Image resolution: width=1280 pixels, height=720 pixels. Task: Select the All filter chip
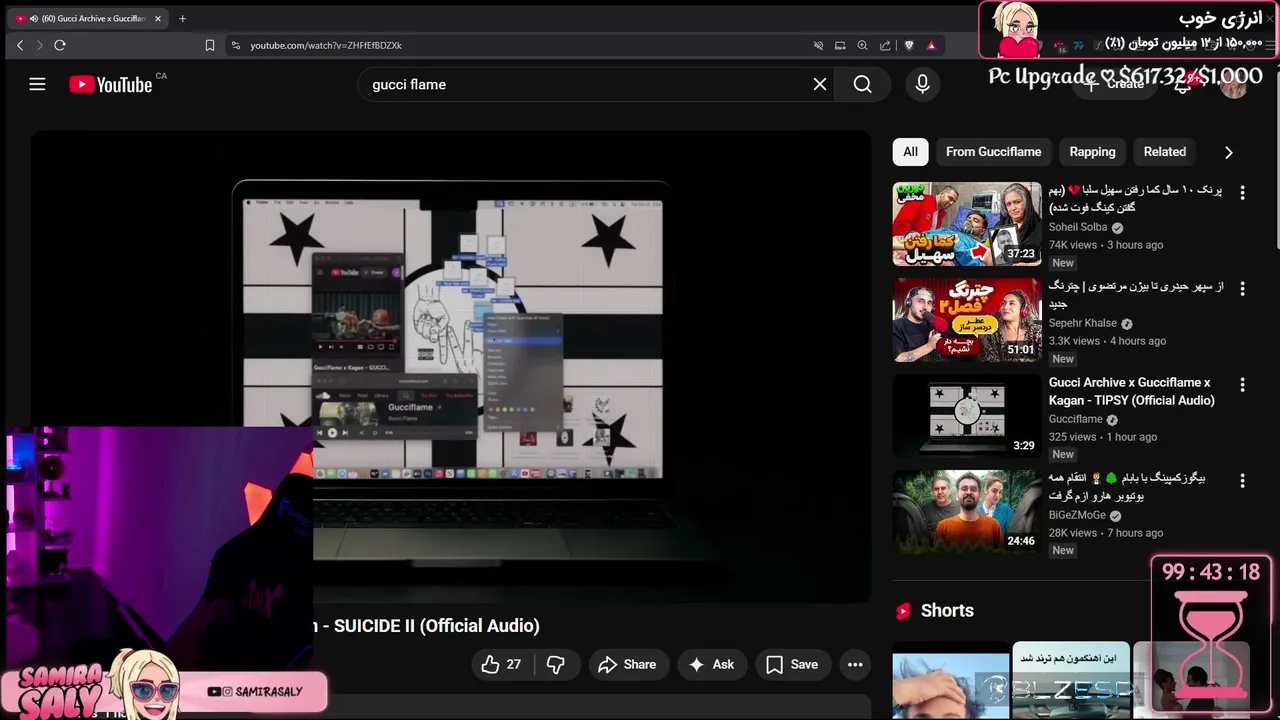910,152
